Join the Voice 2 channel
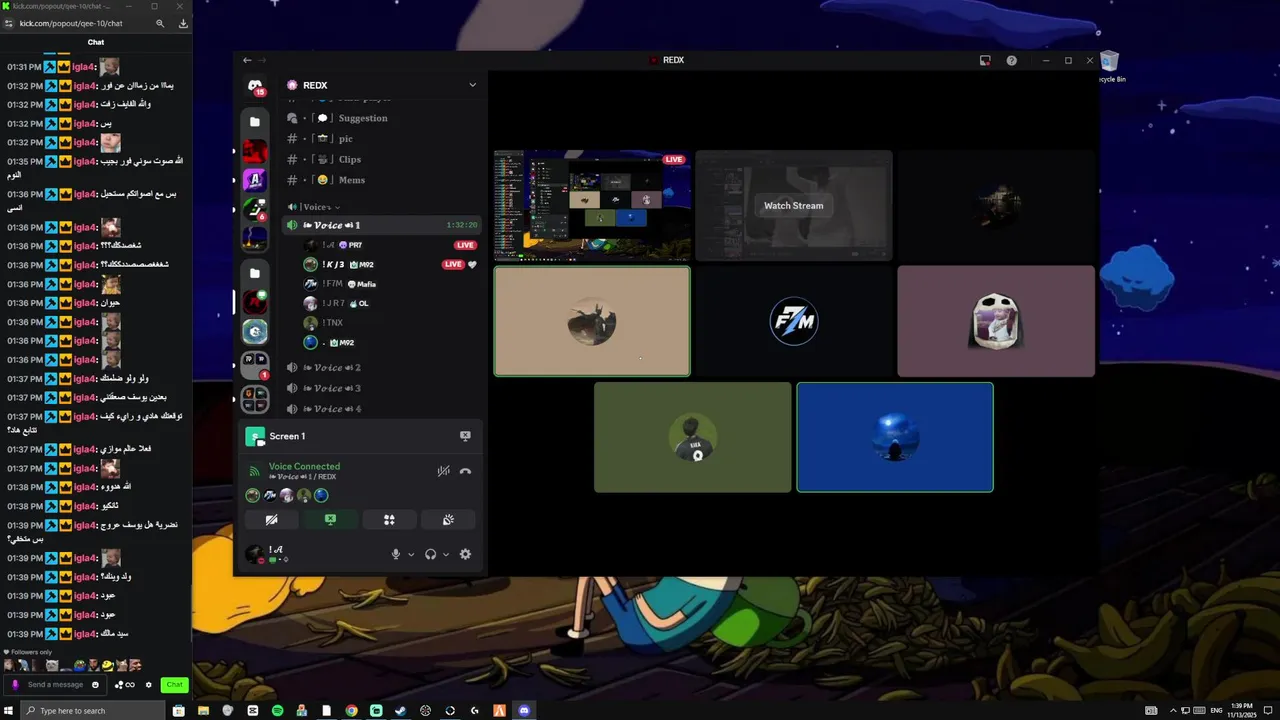The width and height of the screenshot is (1280, 720). [381, 367]
